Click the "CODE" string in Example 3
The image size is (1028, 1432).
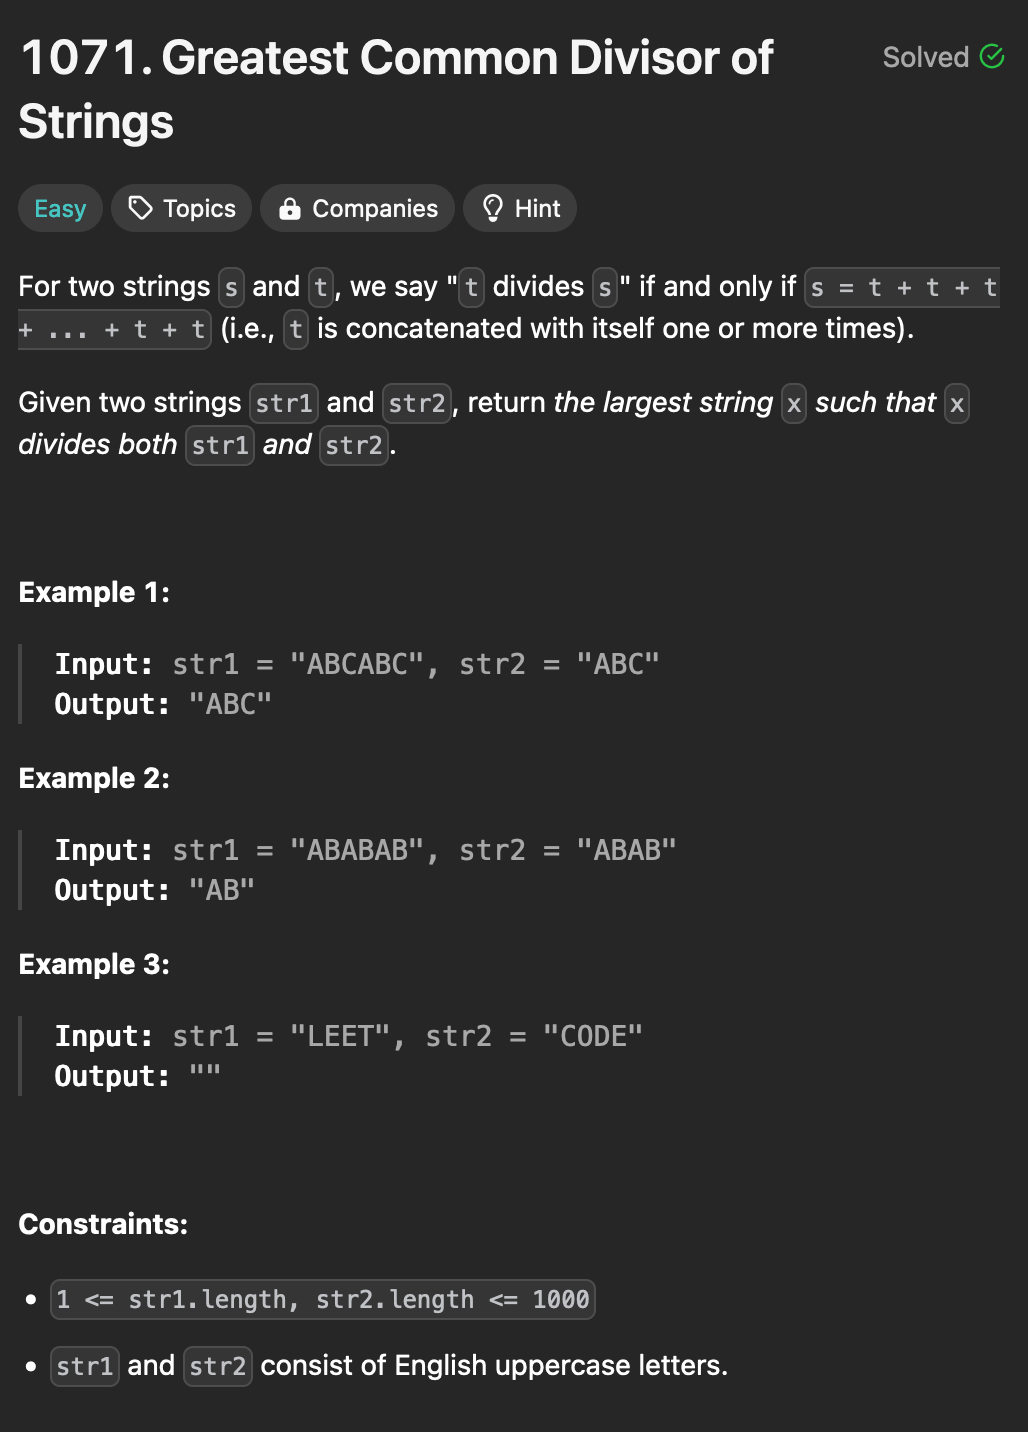tap(593, 1036)
